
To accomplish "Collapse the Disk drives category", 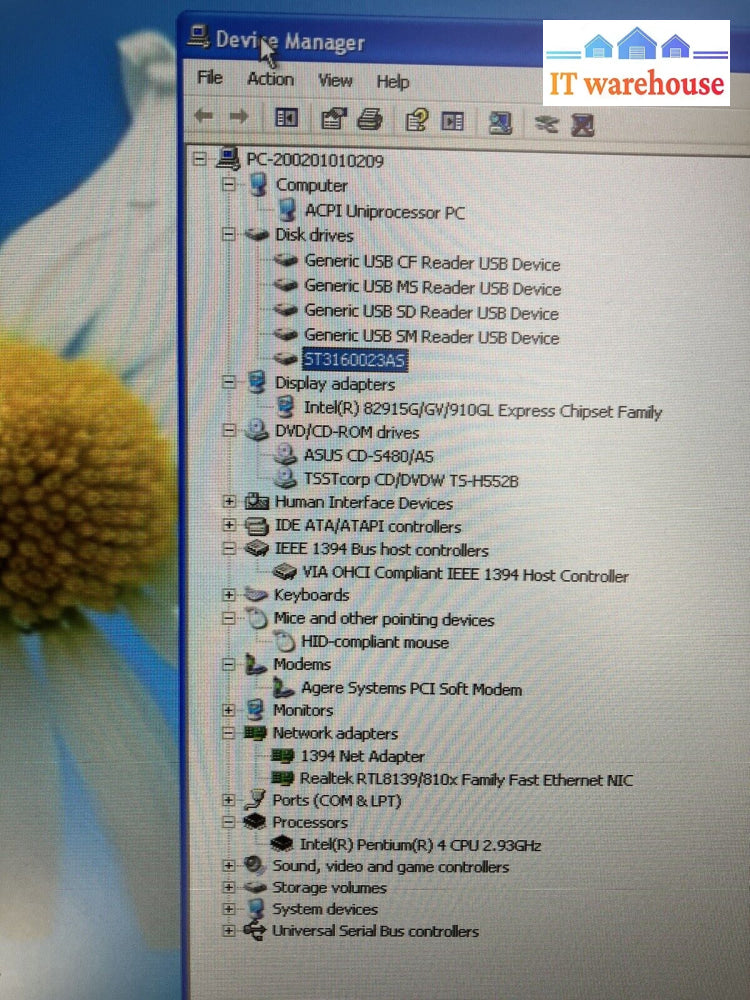I will (x=229, y=234).
